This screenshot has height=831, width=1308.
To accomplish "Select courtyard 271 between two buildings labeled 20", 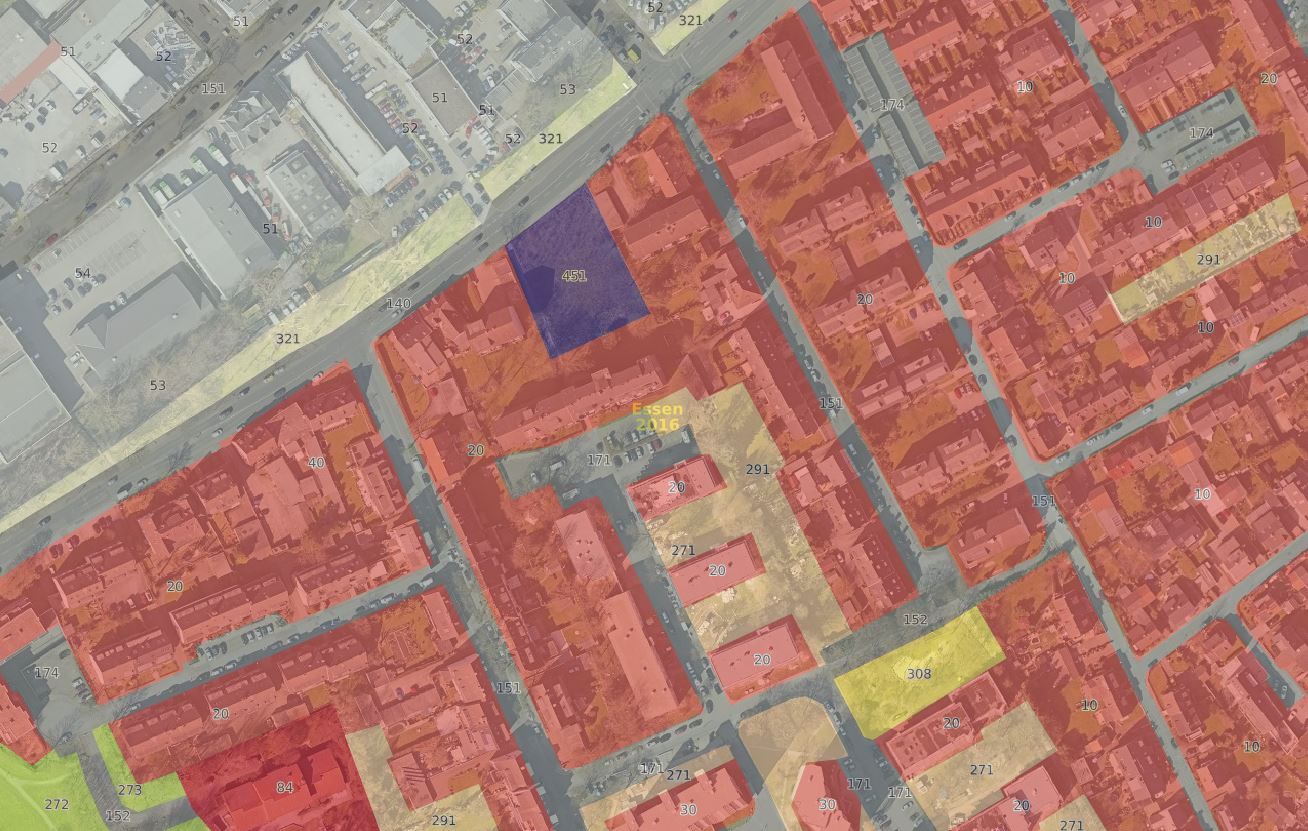I will pos(683,551).
